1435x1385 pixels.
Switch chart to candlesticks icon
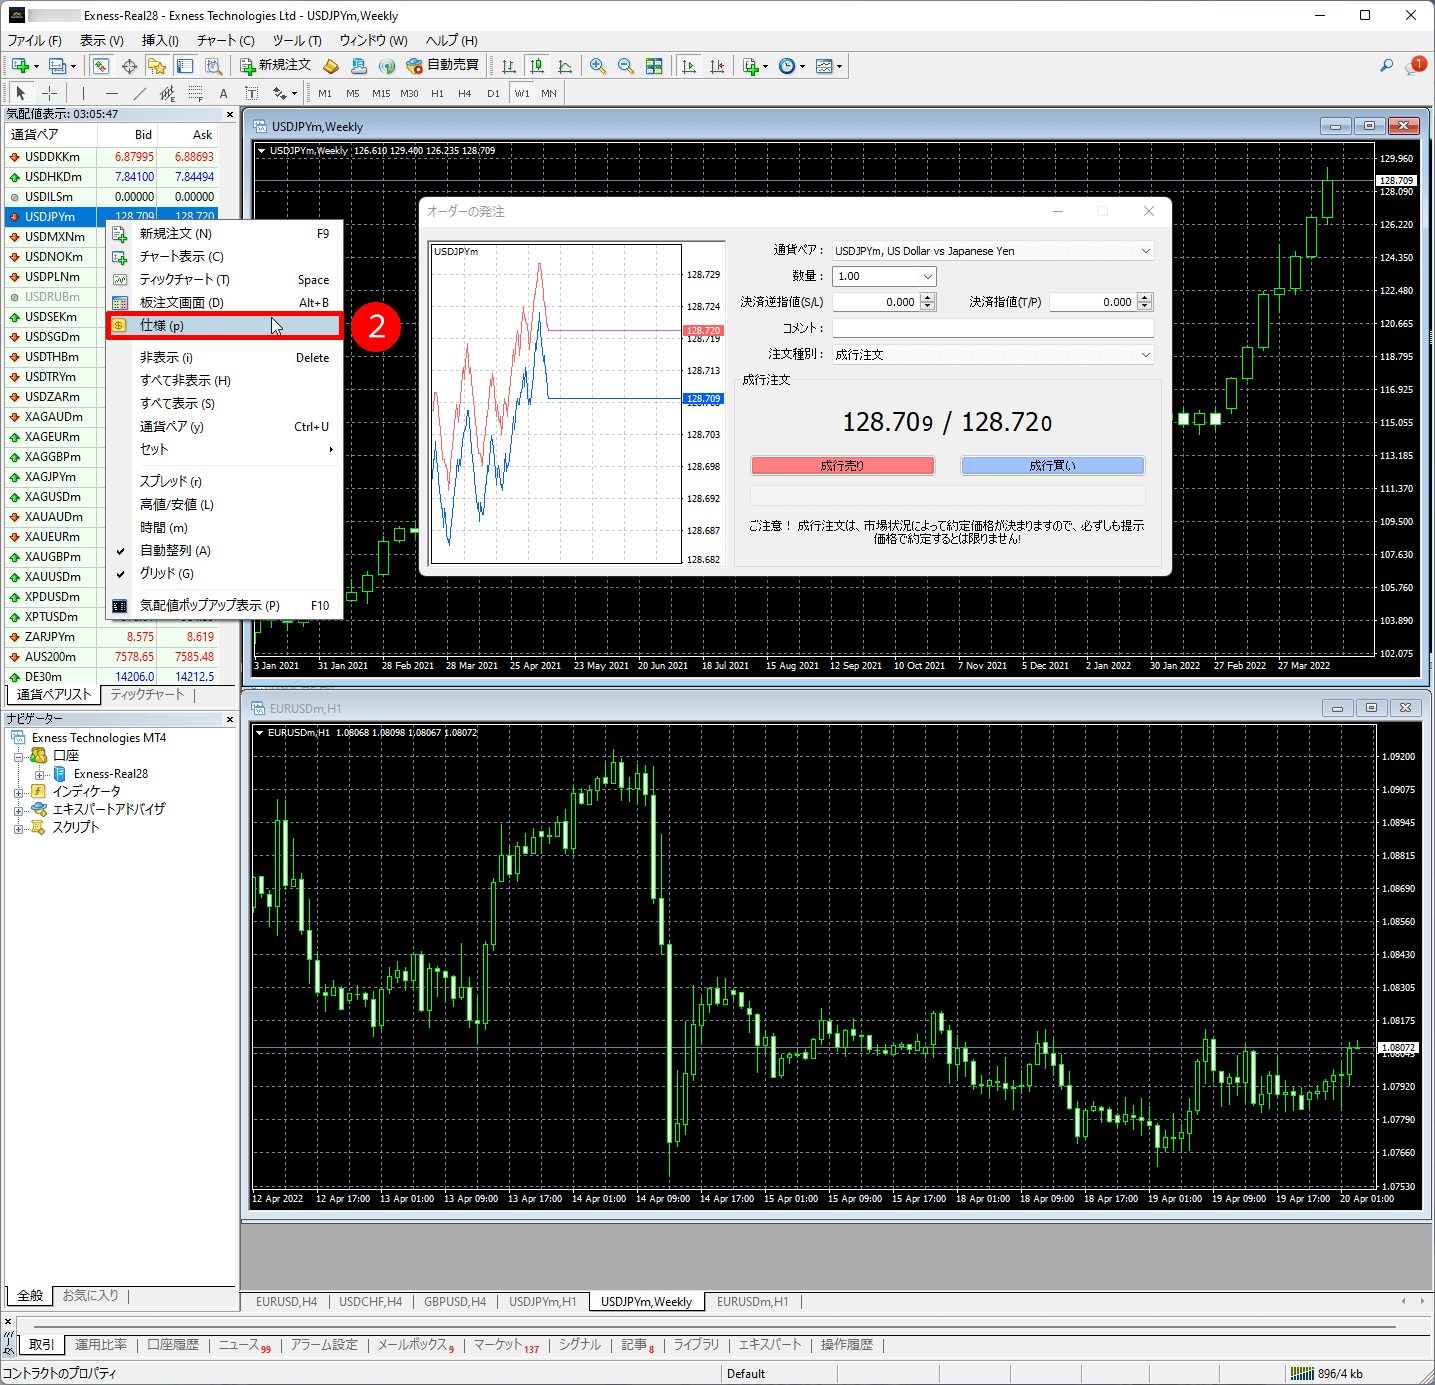(537, 66)
